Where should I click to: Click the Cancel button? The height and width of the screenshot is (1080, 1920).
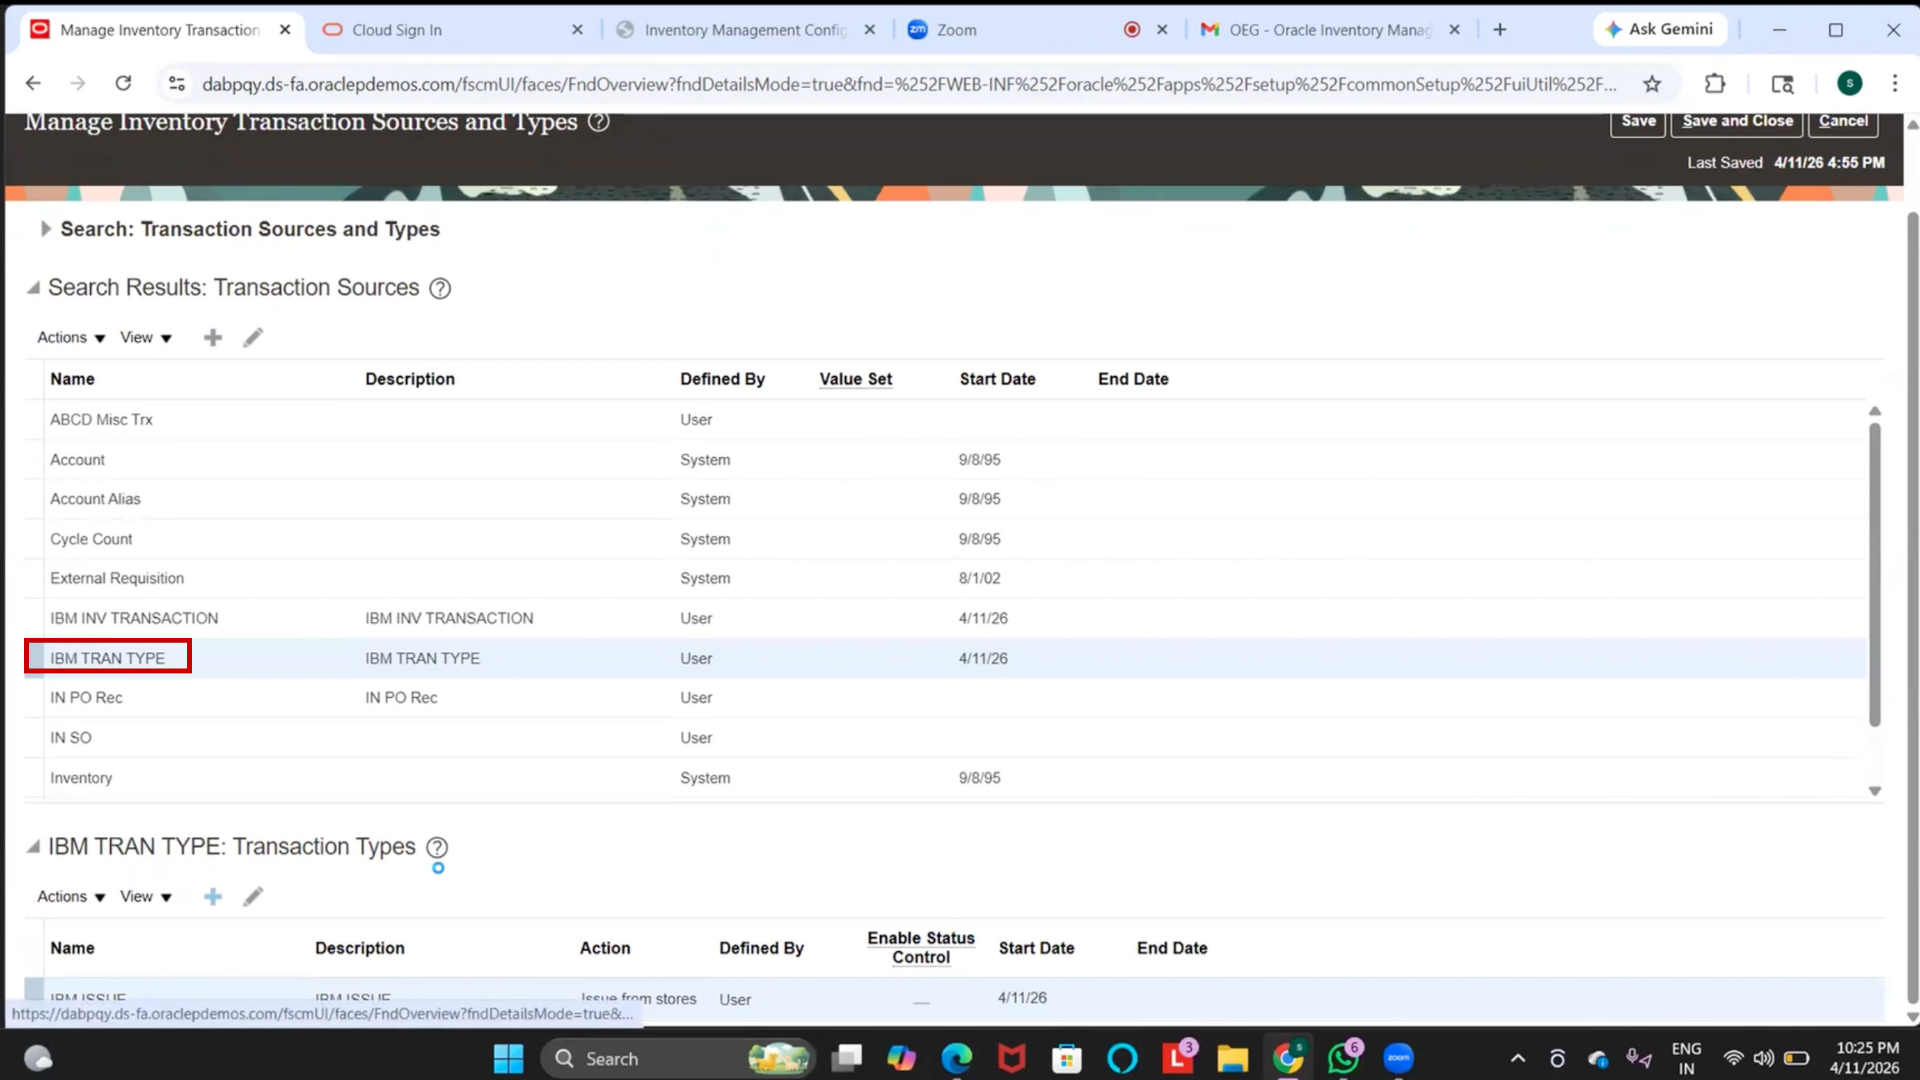tap(1842, 121)
